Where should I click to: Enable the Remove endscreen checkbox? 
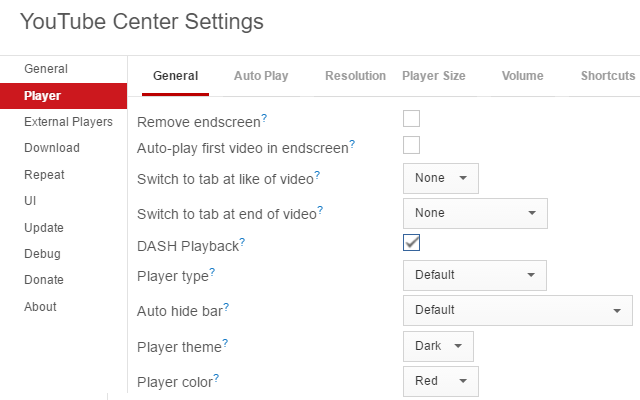pyautogui.click(x=411, y=119)
